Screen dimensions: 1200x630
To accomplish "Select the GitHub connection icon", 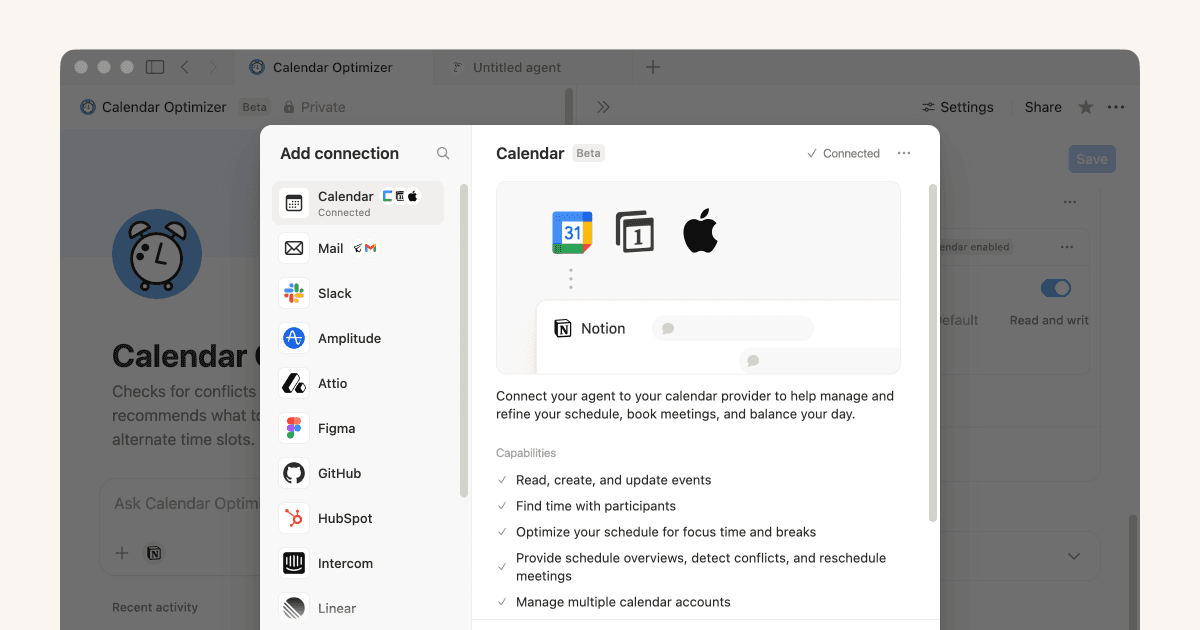I will [x=294, y=473].
